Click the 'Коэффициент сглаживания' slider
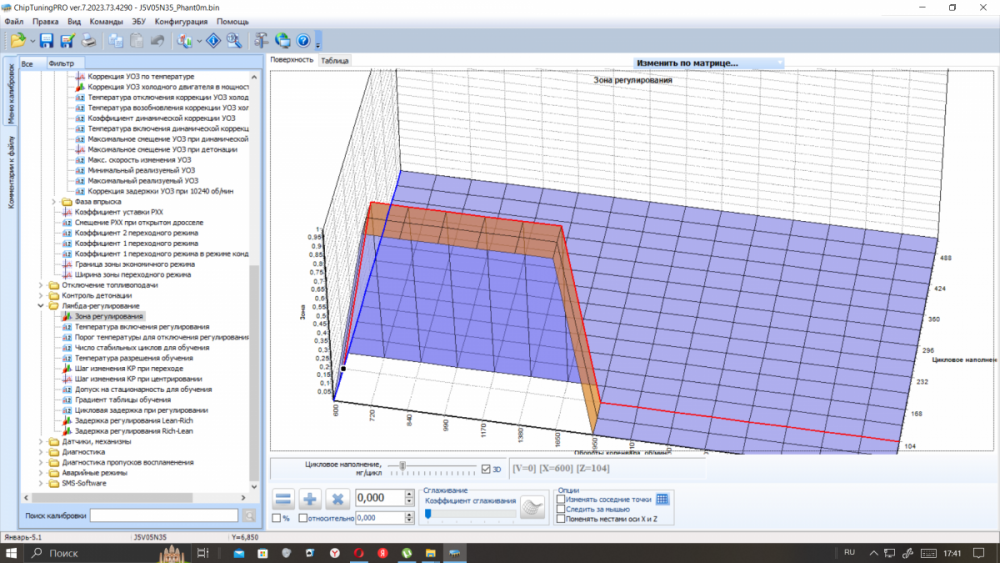 pyautogui.click(x=470, y=513)
